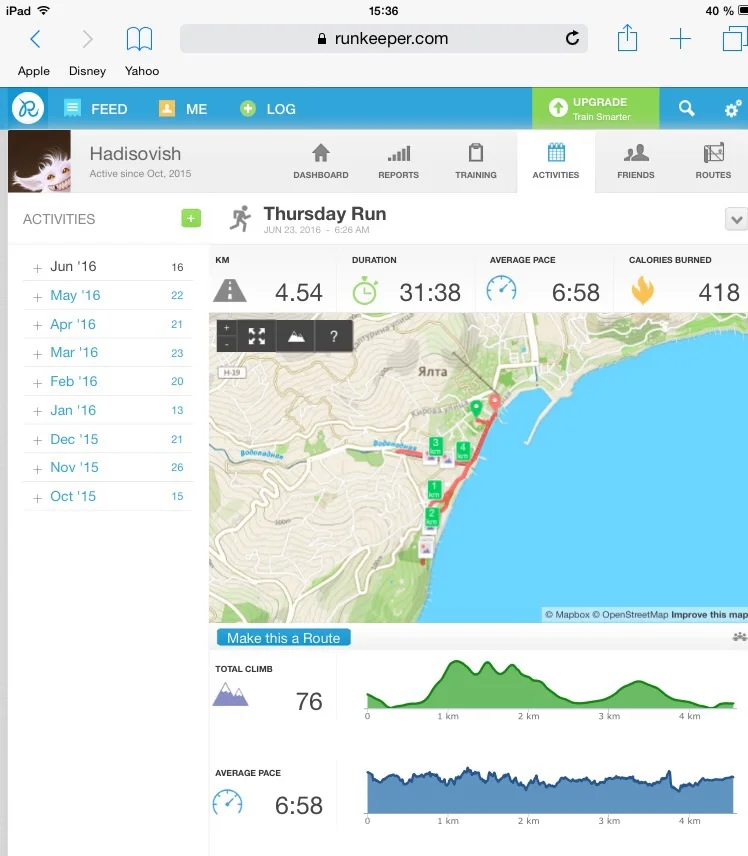Open the ME menu item
Screen dimensions: 748x856
tap(183, 109)
